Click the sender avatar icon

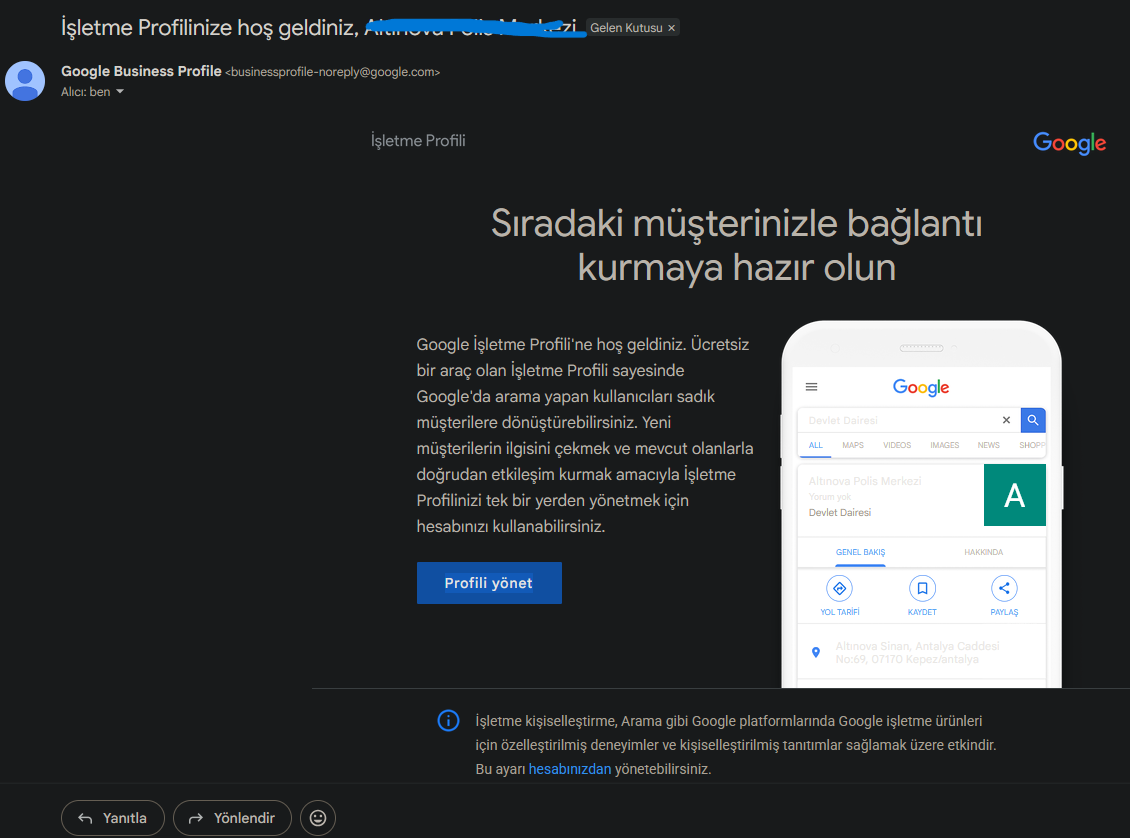click(x=25, y=81)
